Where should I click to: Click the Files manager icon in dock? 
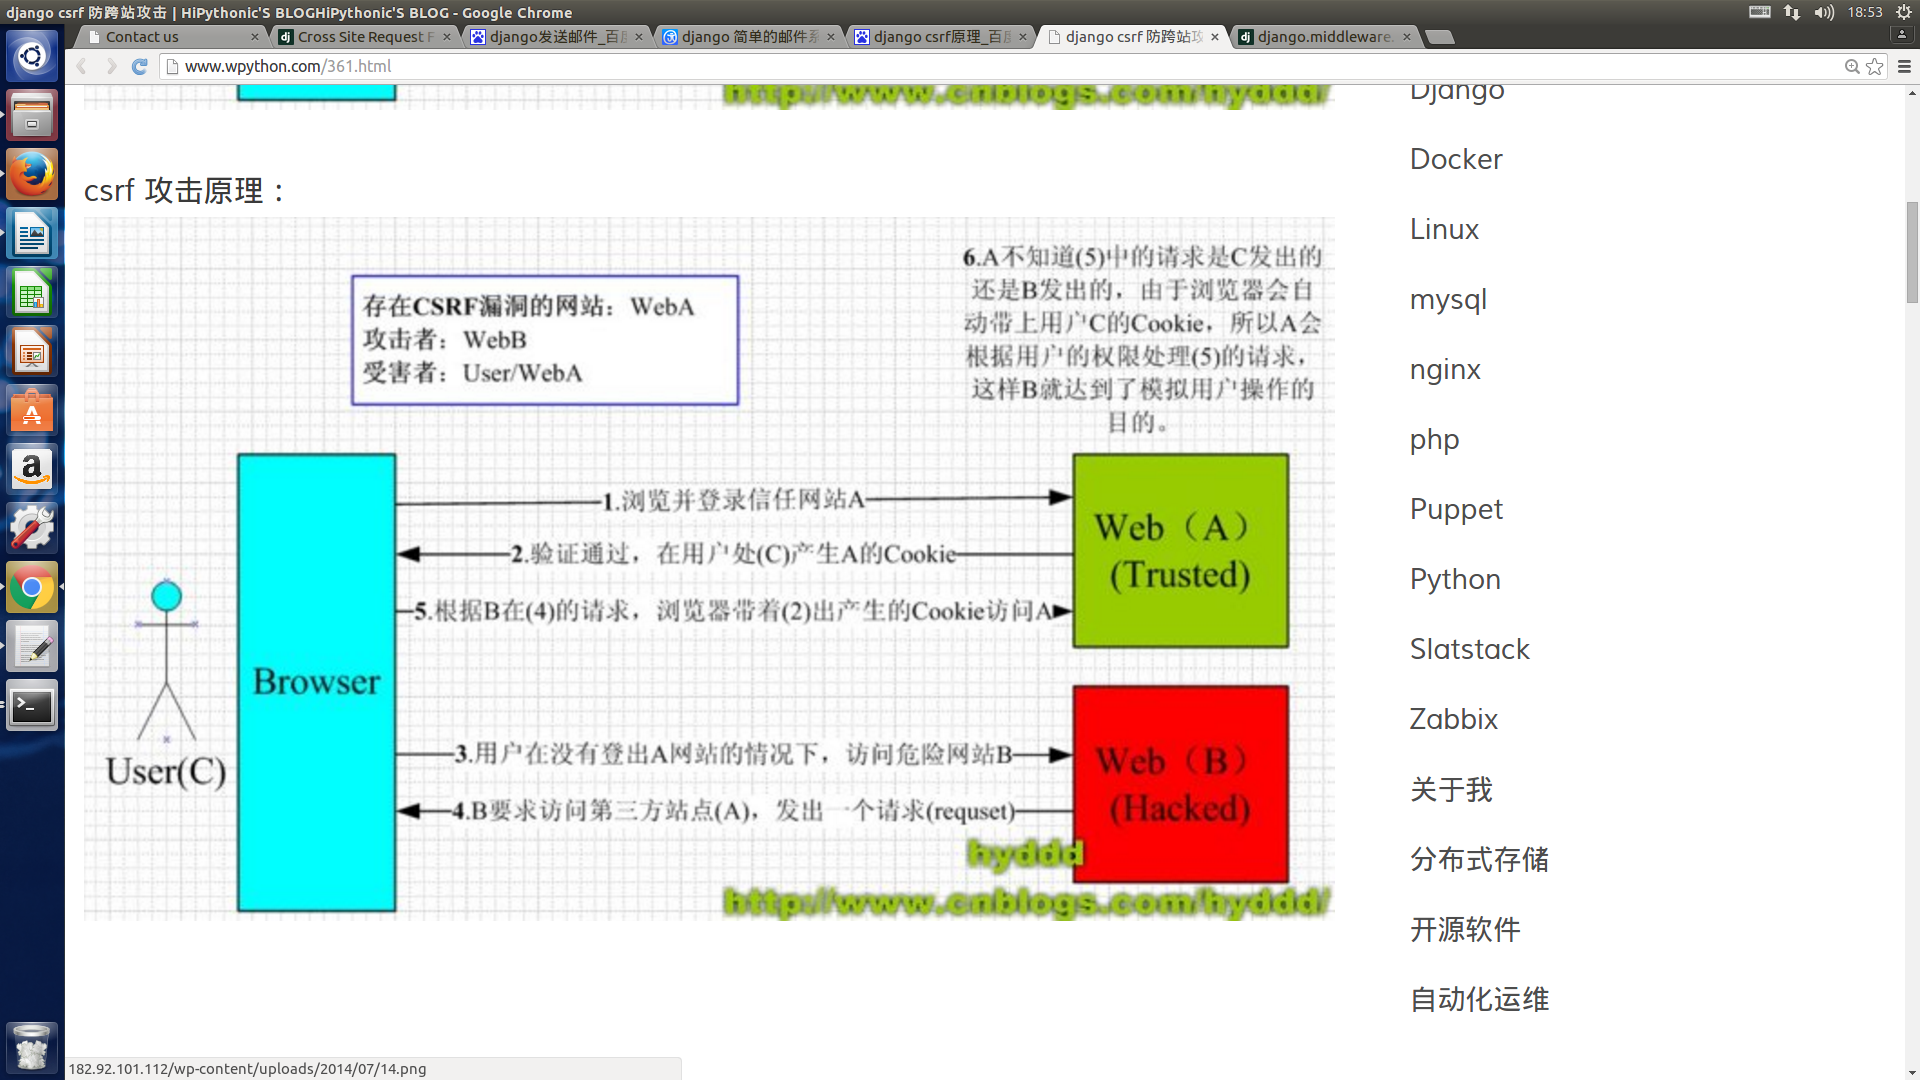coord(33,113)
